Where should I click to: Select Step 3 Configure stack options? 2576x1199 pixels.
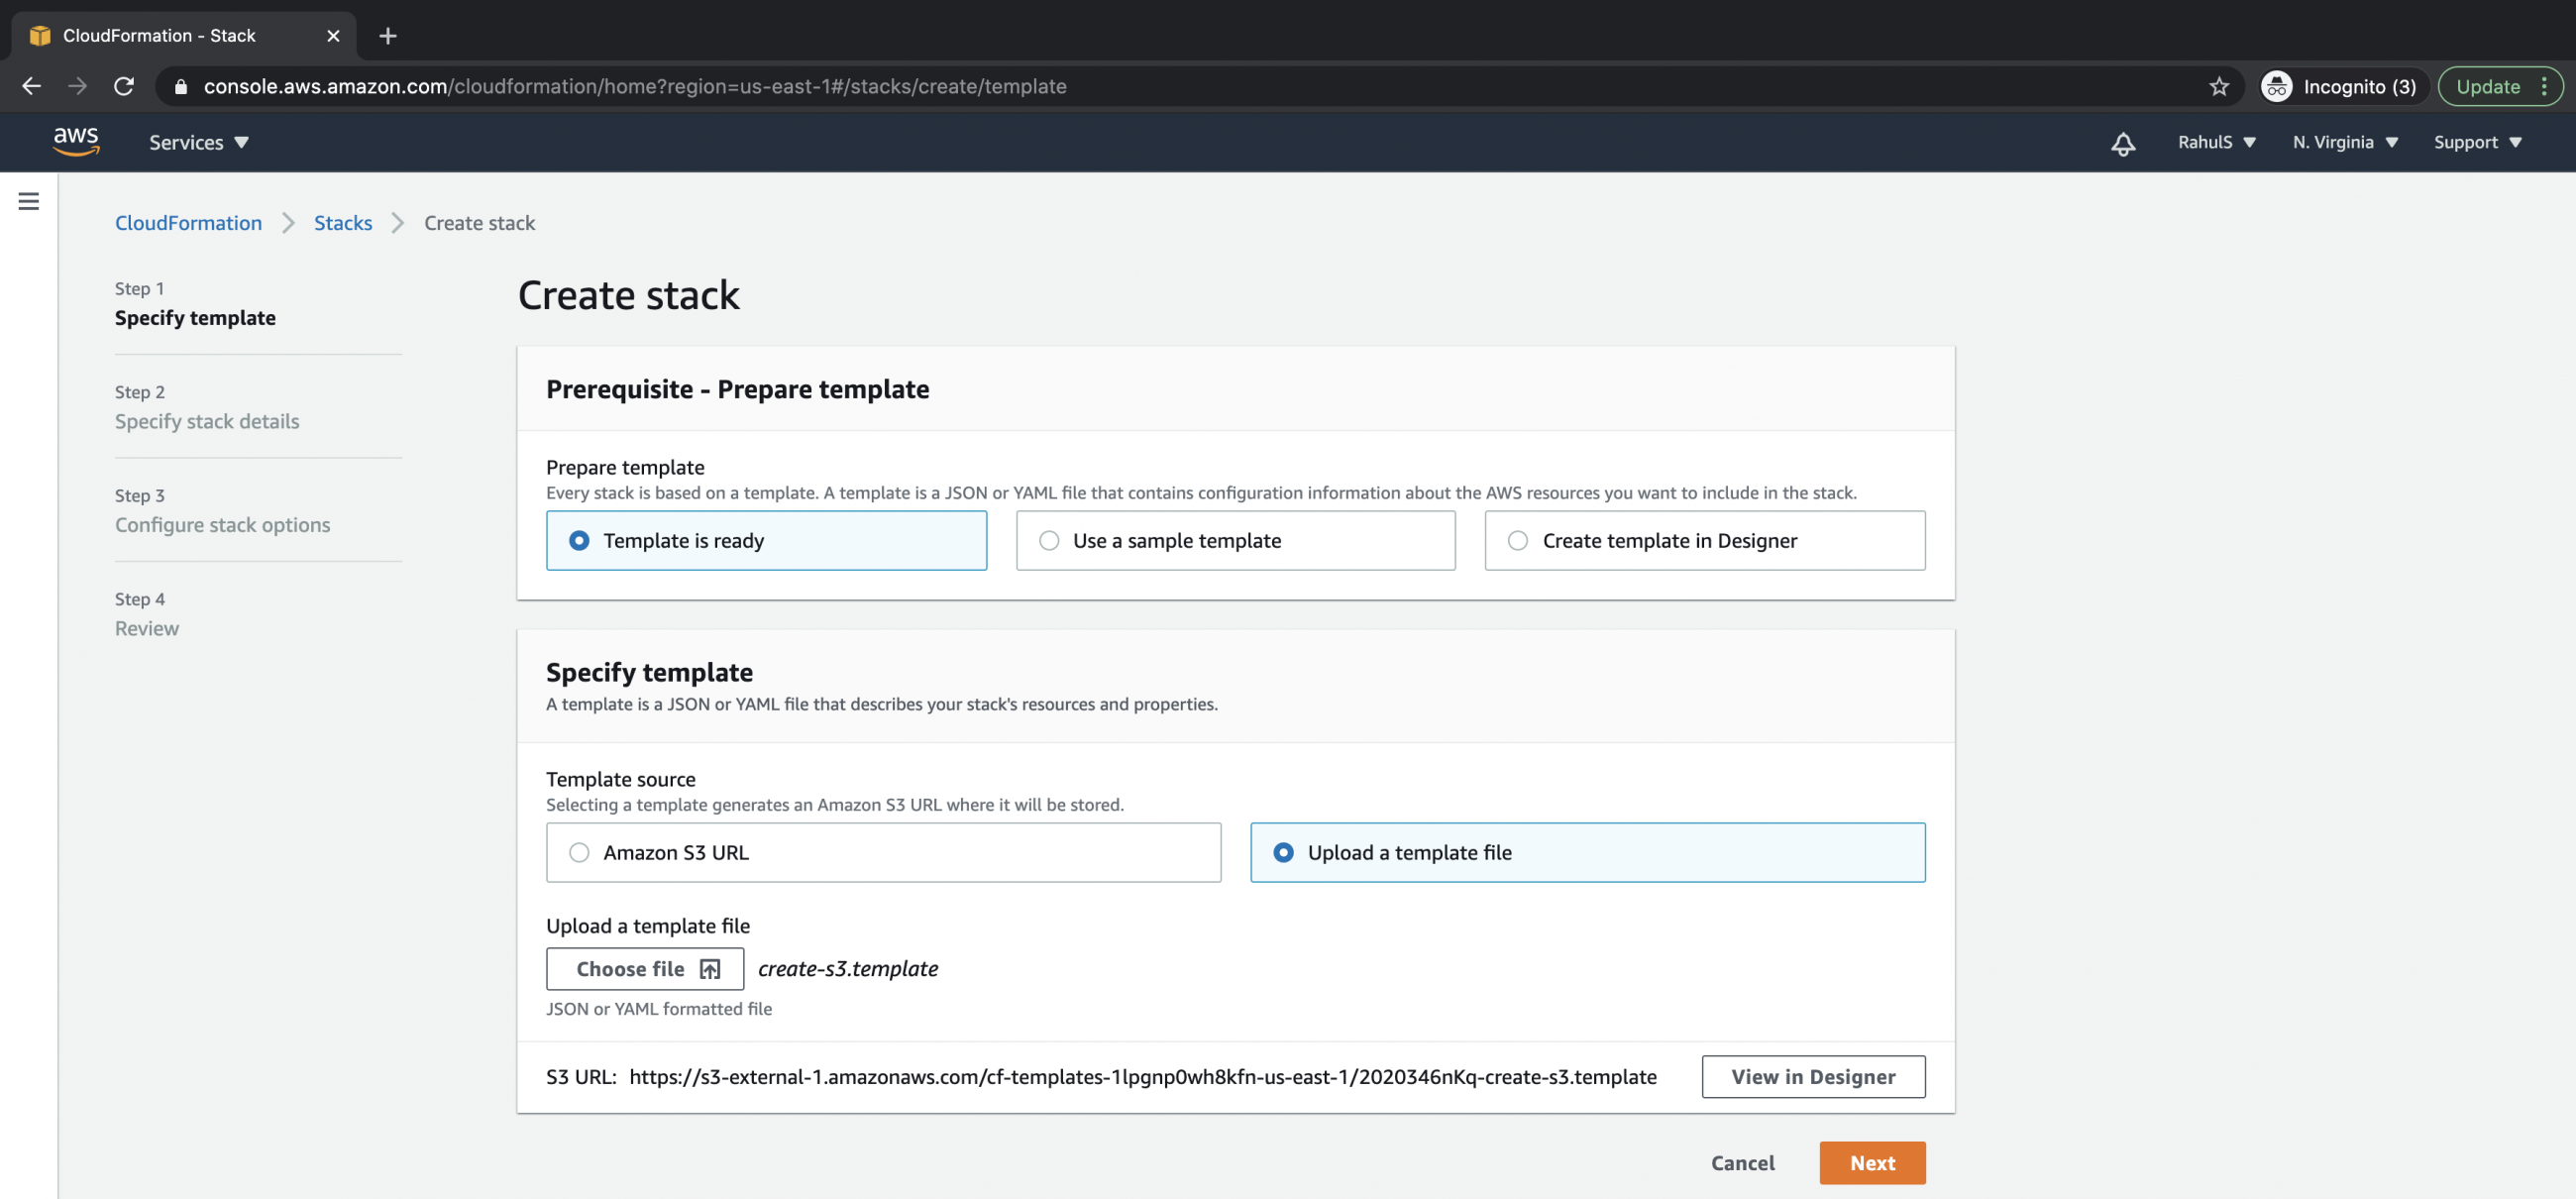tap(222, 511)
